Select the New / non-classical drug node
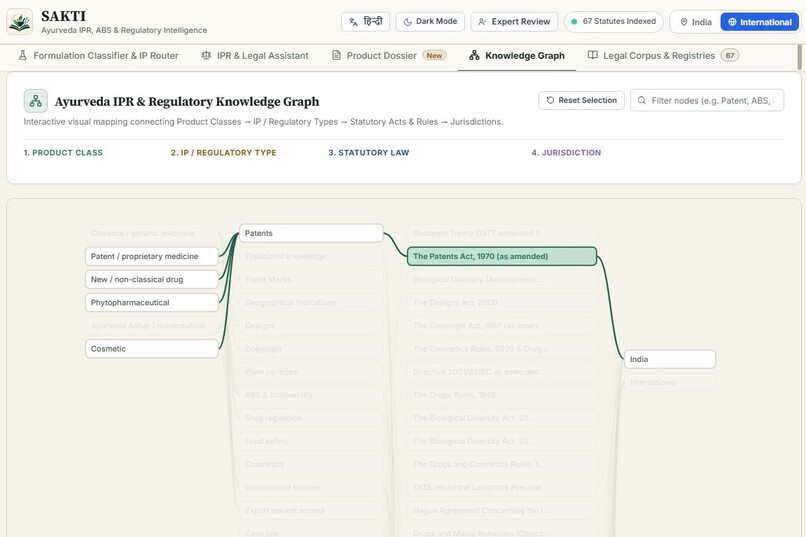Screen dimensions: 806x537 [152, 280]
